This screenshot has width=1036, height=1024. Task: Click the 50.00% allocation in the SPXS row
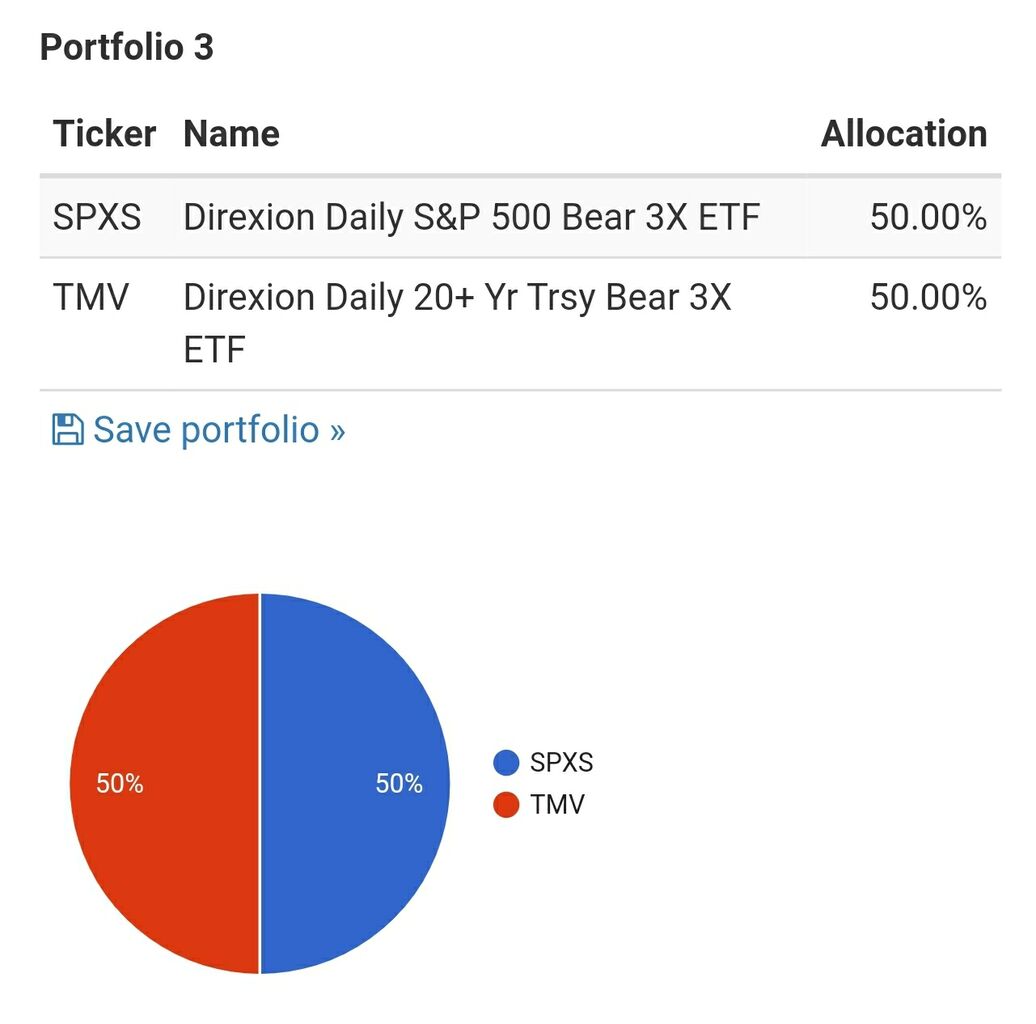point(928,217)
